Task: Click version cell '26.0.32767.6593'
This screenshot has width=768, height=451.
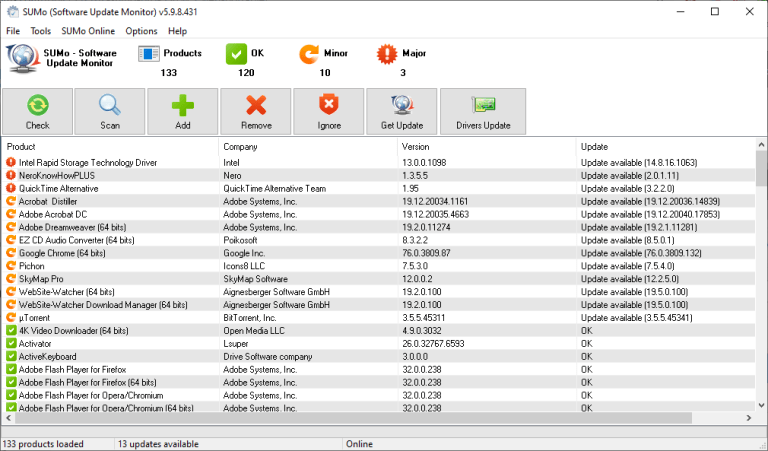Action: coord(433,344)
